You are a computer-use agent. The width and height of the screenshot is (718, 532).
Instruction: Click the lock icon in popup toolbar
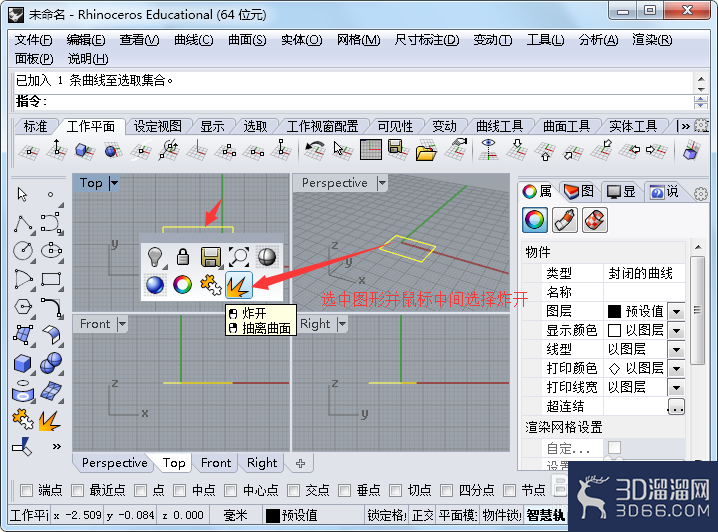(183, 257)
